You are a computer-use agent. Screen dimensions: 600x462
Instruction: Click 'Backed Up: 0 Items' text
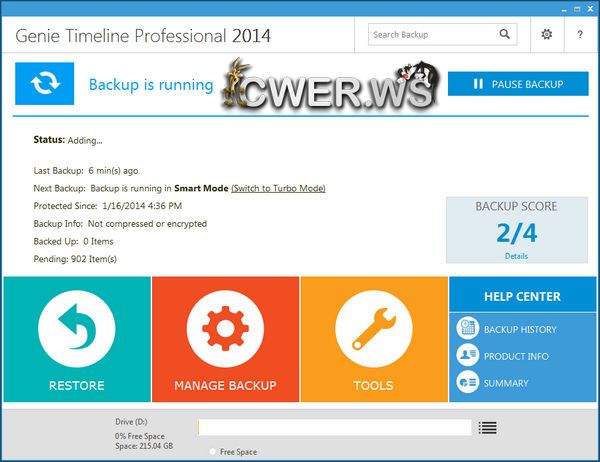tap(73, 242)
